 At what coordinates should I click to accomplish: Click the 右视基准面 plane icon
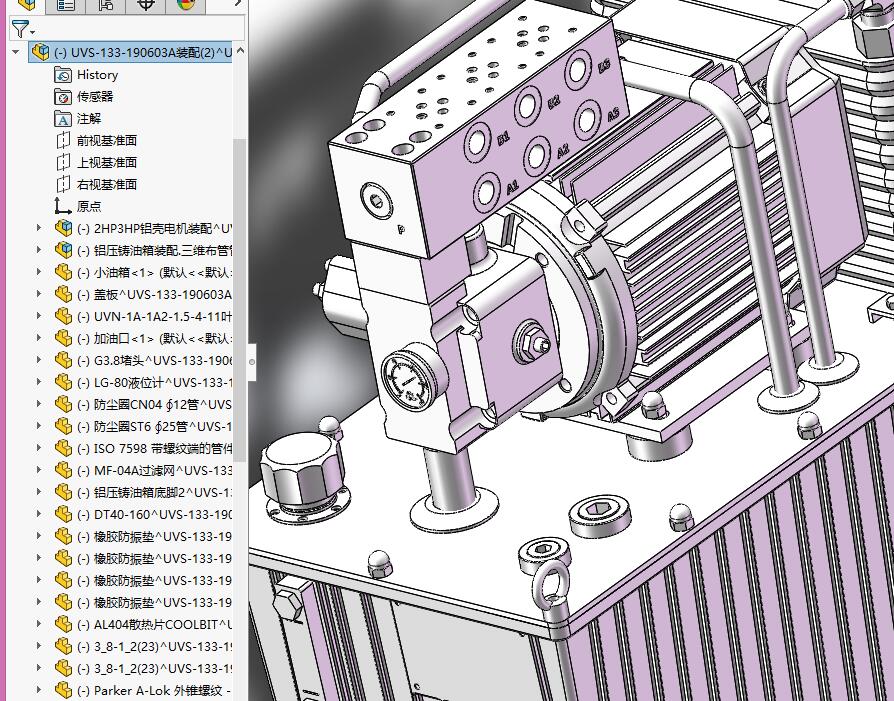pyautogui.click(x=63, y=184)
